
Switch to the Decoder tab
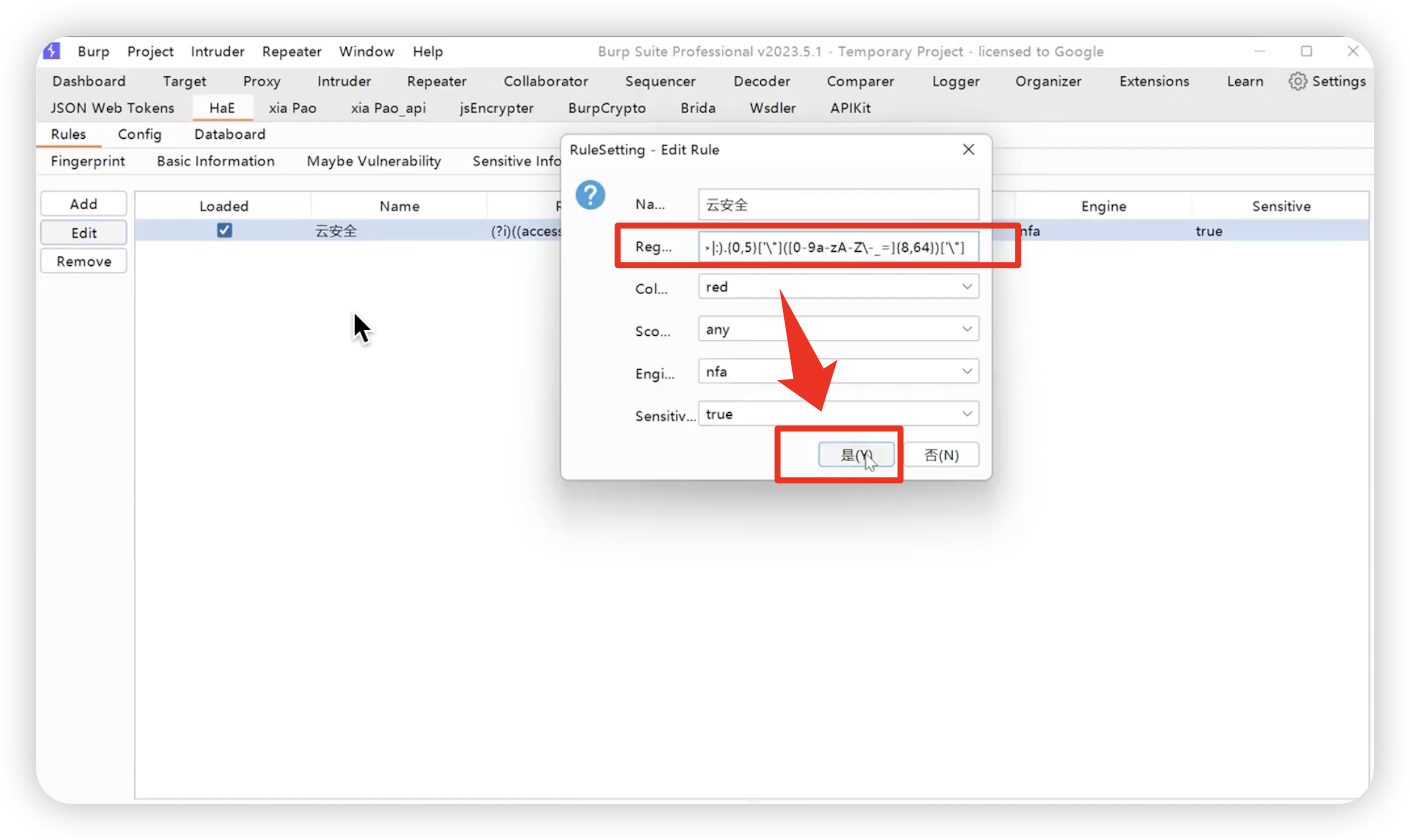pos(762,81)
